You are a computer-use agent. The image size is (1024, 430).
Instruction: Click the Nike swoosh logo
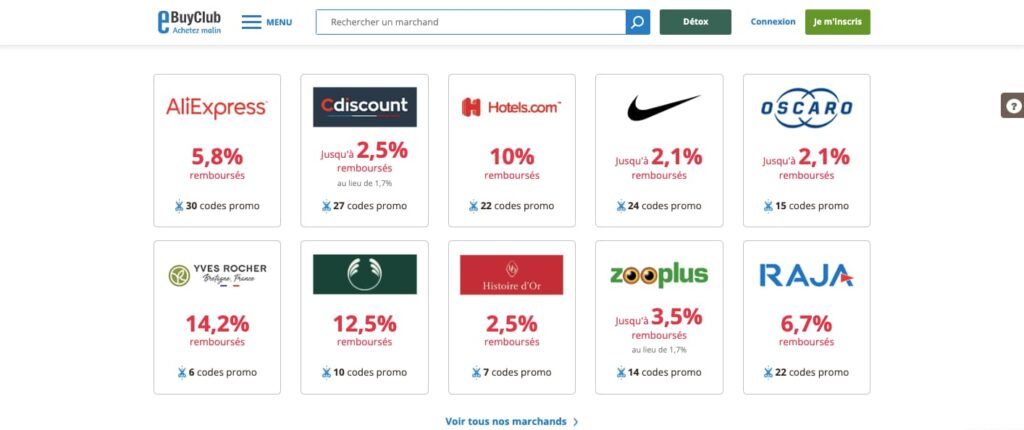coord(663,107)
